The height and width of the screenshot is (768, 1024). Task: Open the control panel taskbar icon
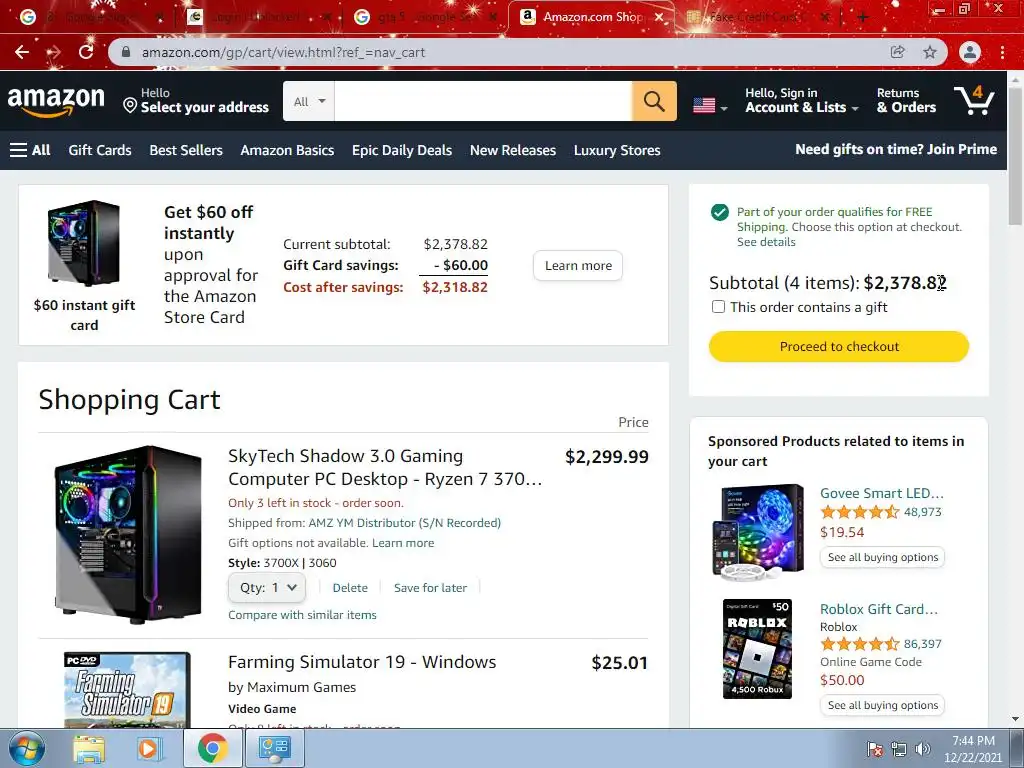click(274, 748)
